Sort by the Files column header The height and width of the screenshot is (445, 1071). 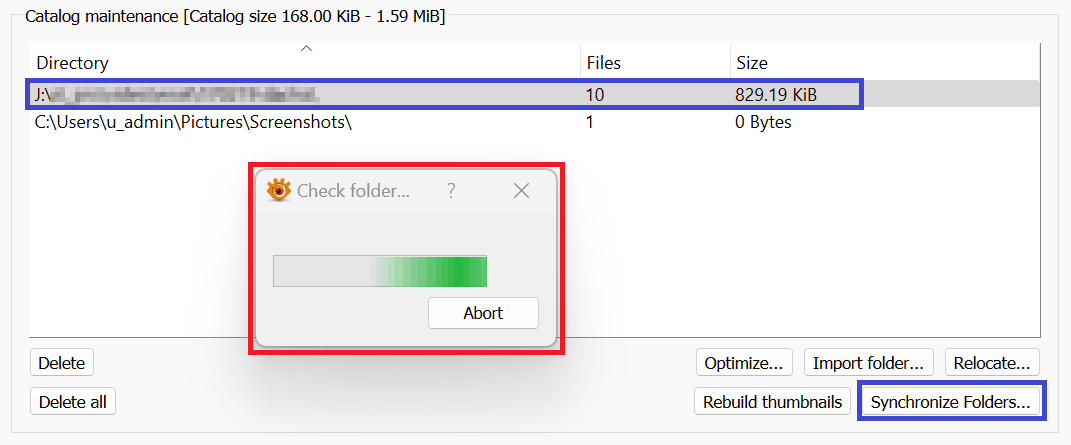[603, 63]
